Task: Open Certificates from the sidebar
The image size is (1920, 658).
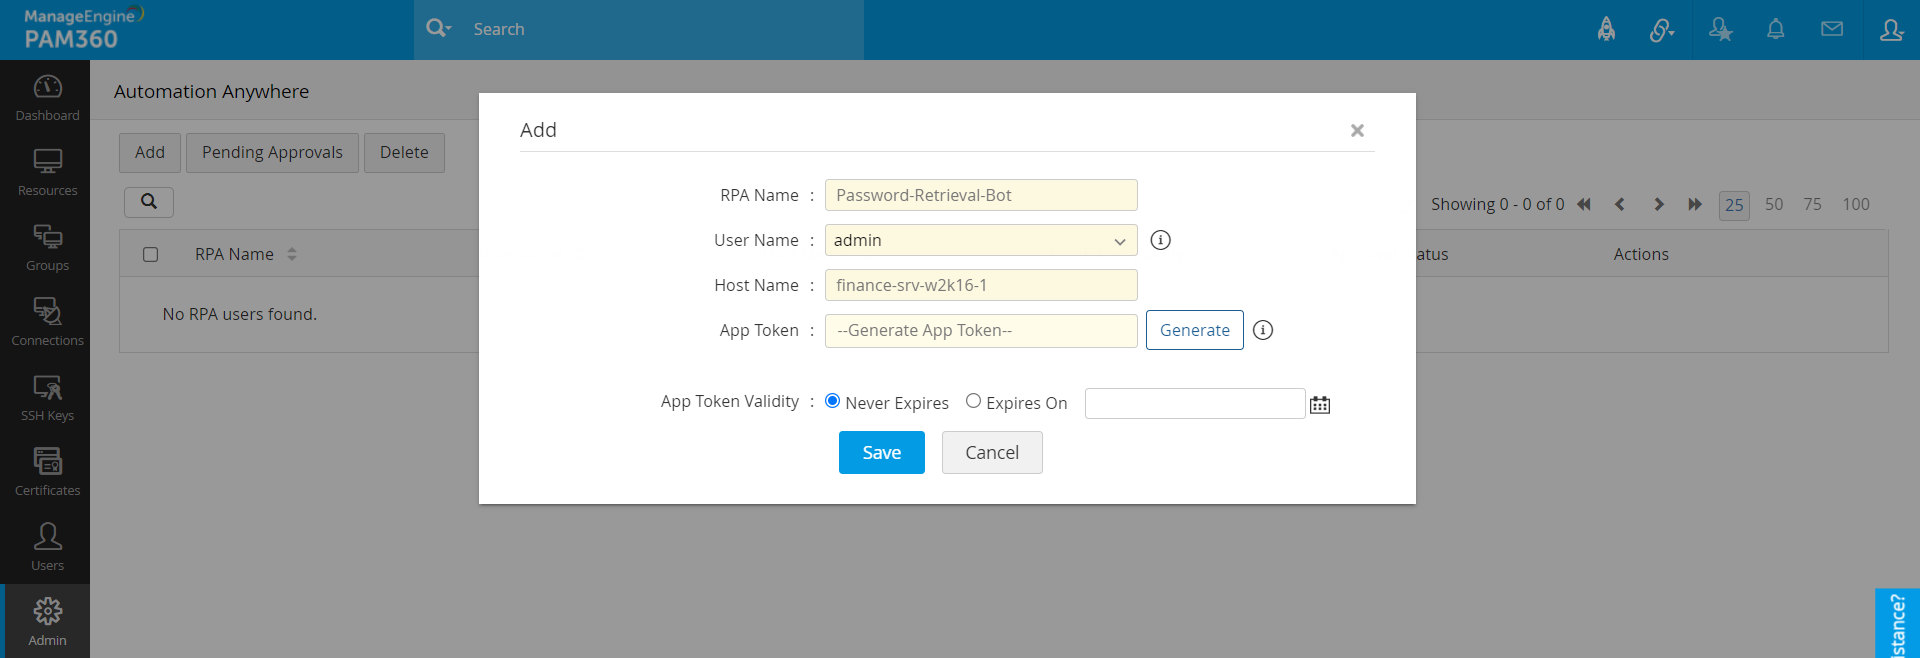Action: 47,473
